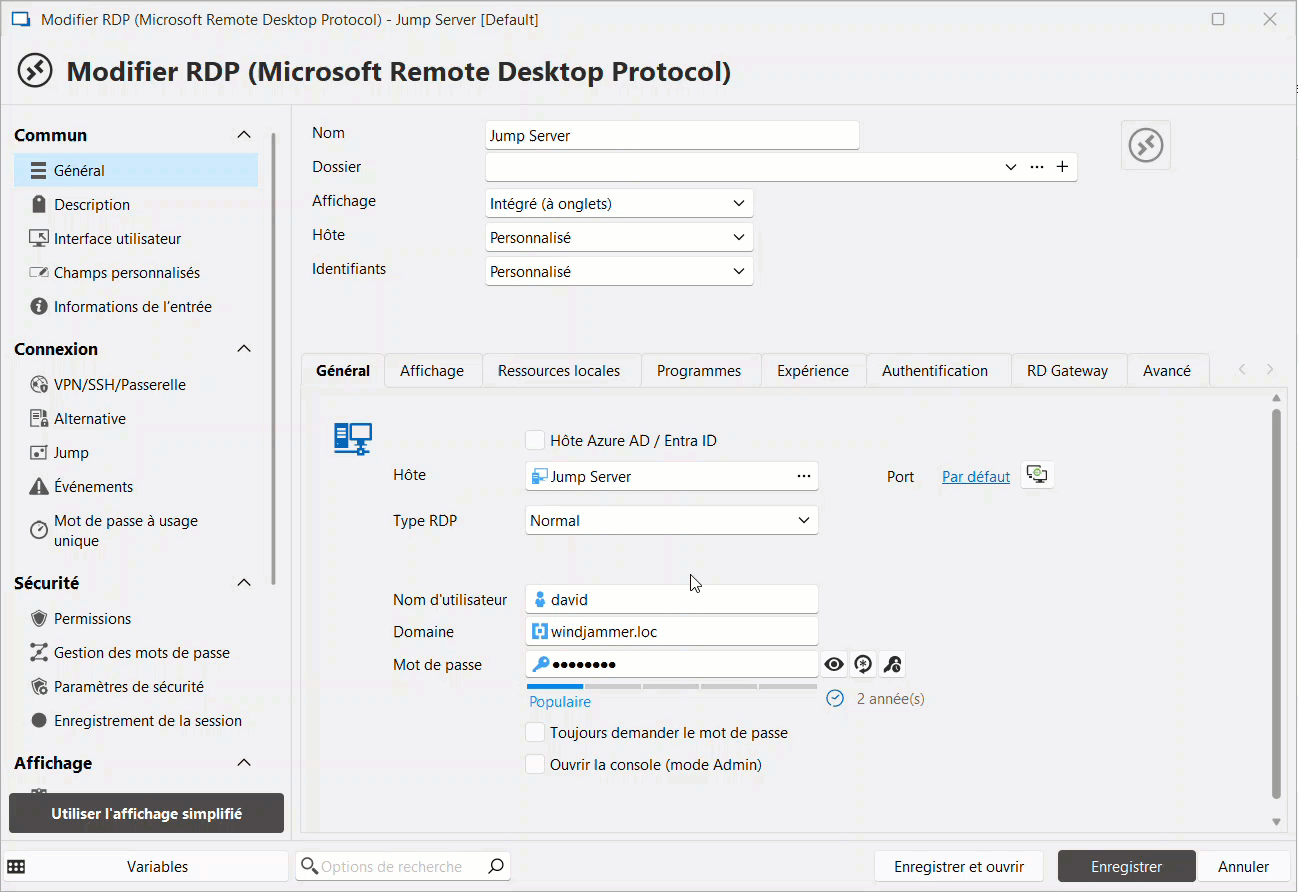Screen dimensions: 1298x892
Task: Click the Par défaut port link
Action: tap(975, 477)
